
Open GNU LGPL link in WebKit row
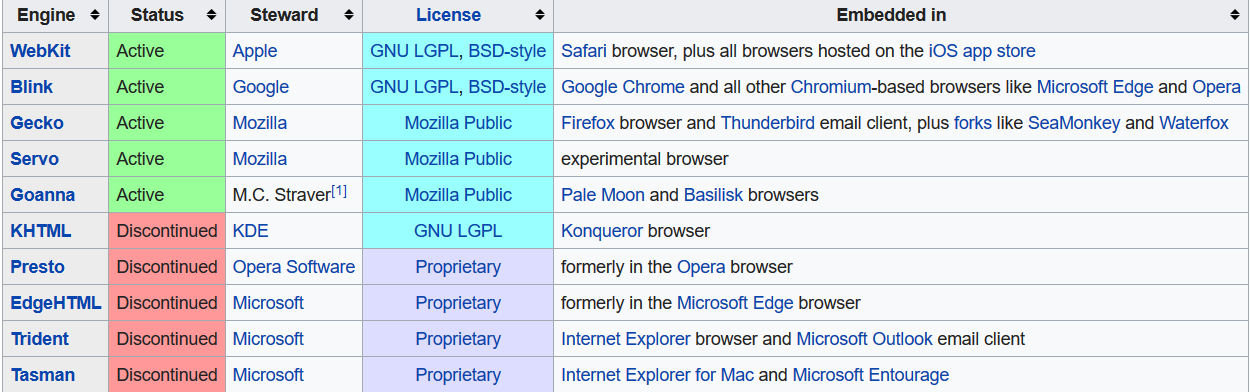click(414, 51)
